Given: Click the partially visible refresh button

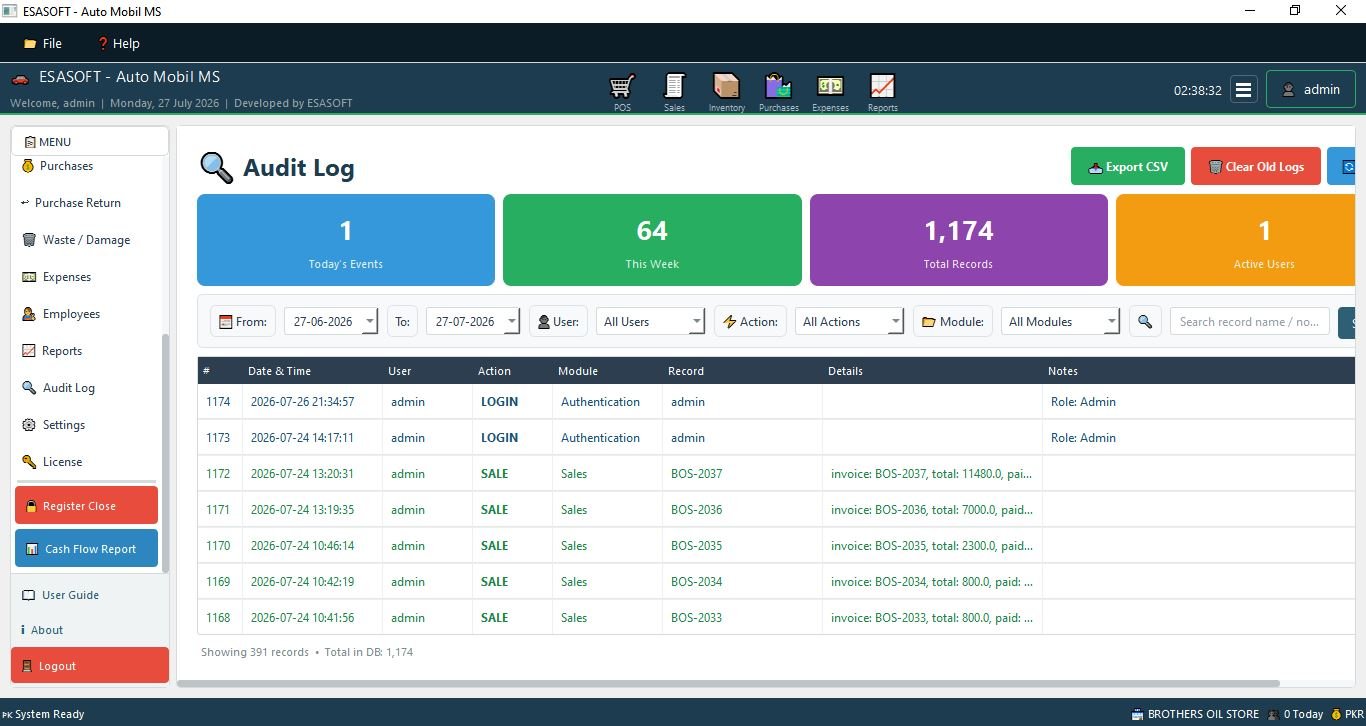Looking at the screenshot, I should (1341, 166).
